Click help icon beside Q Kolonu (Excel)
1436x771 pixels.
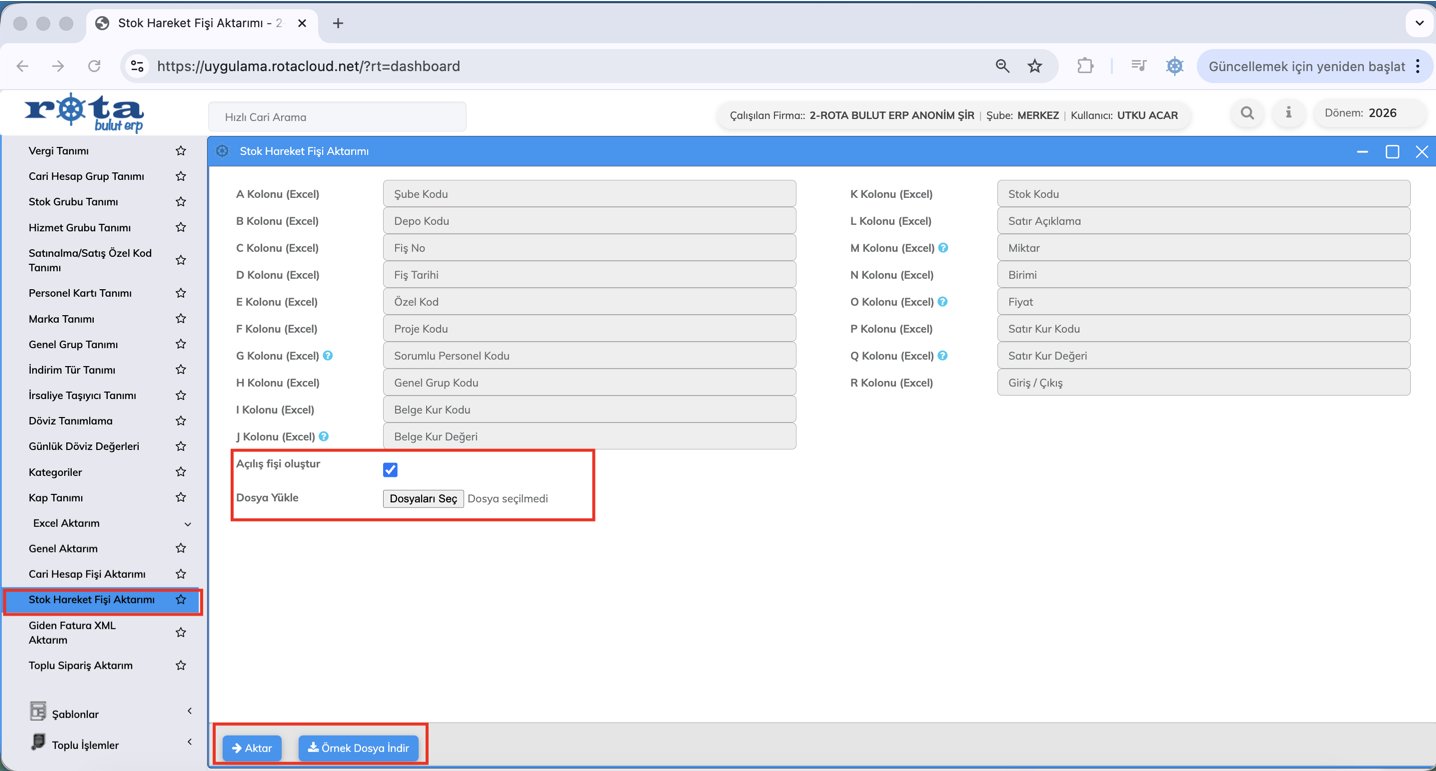pos(943,356)
